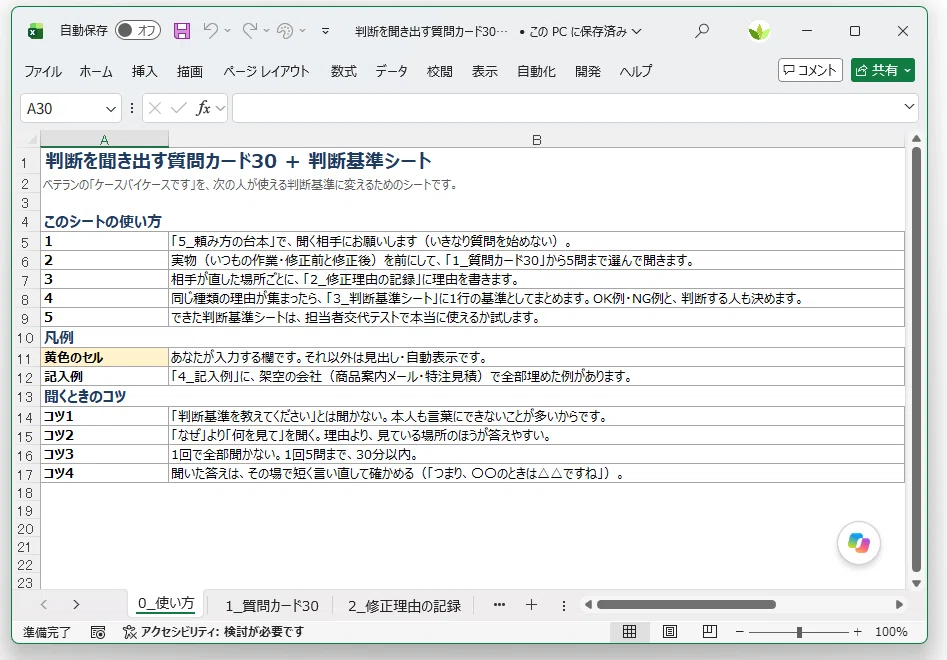Viewport: 947px width, 660px height.
Task: Click the コメント button
Action: click(x=810, y=70)
